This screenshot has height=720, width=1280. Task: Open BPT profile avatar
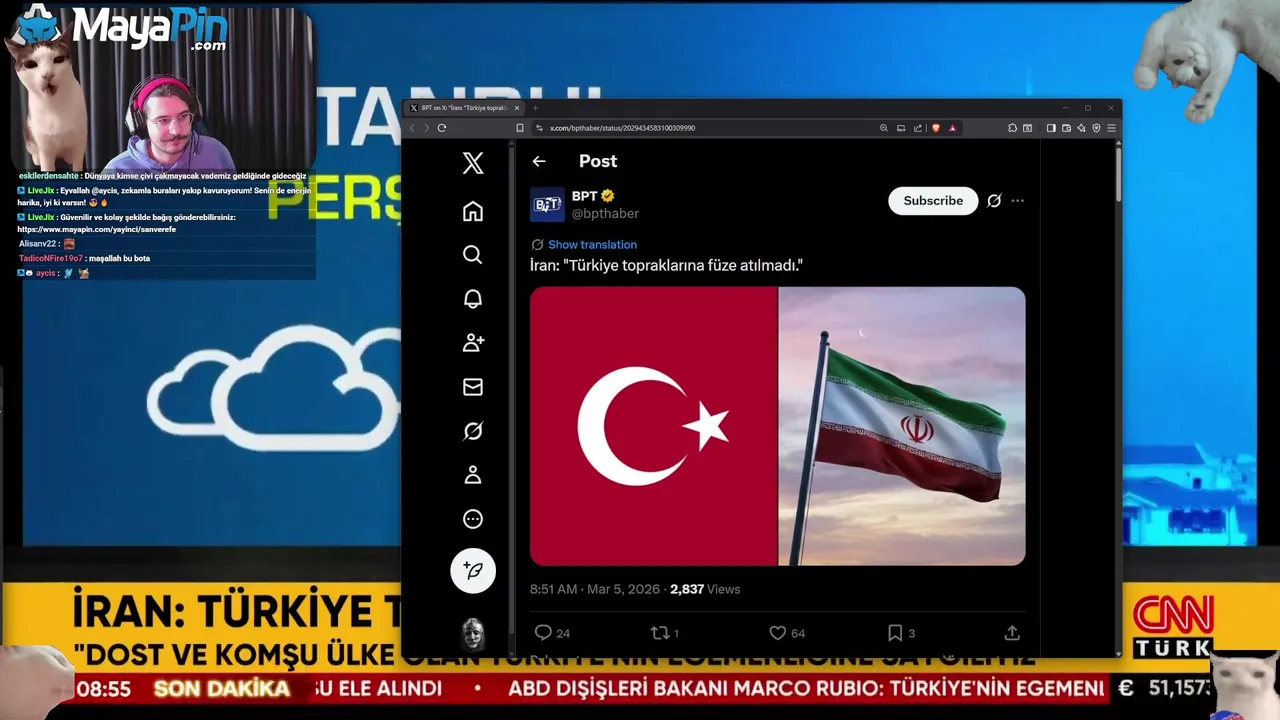[547, 204]
